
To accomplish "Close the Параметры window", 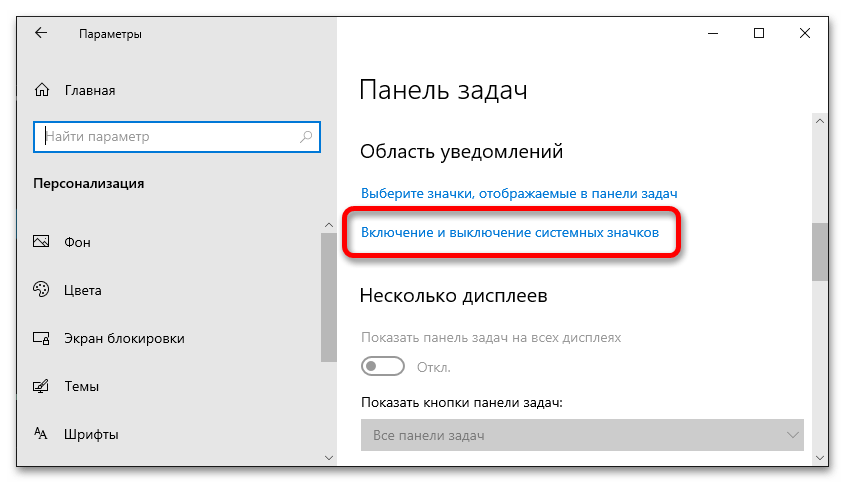I will pyautogui.click(x=805, y=33).
